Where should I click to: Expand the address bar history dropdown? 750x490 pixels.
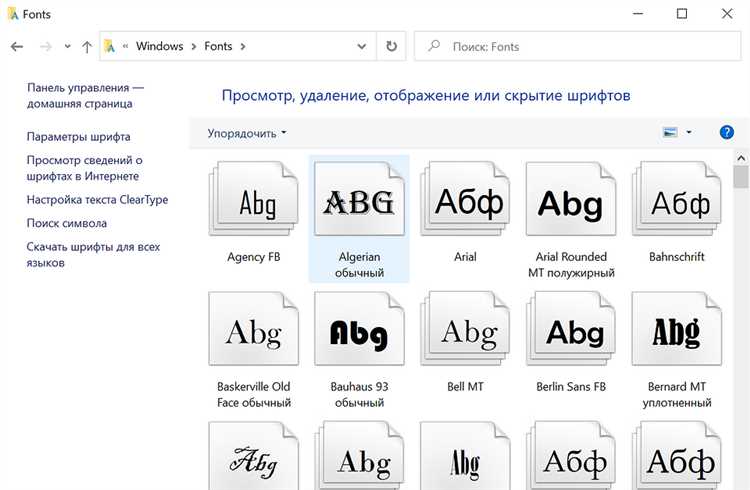click(363, 47)
